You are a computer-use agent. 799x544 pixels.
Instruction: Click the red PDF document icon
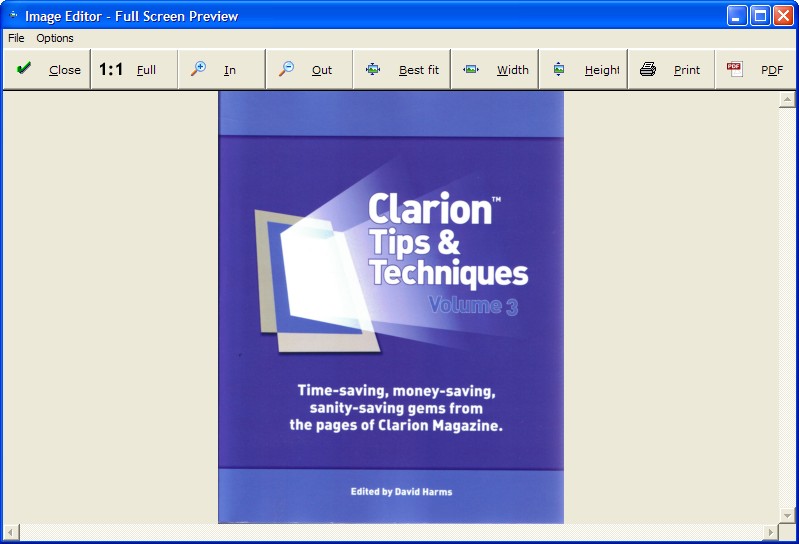[x=734, y=69]
